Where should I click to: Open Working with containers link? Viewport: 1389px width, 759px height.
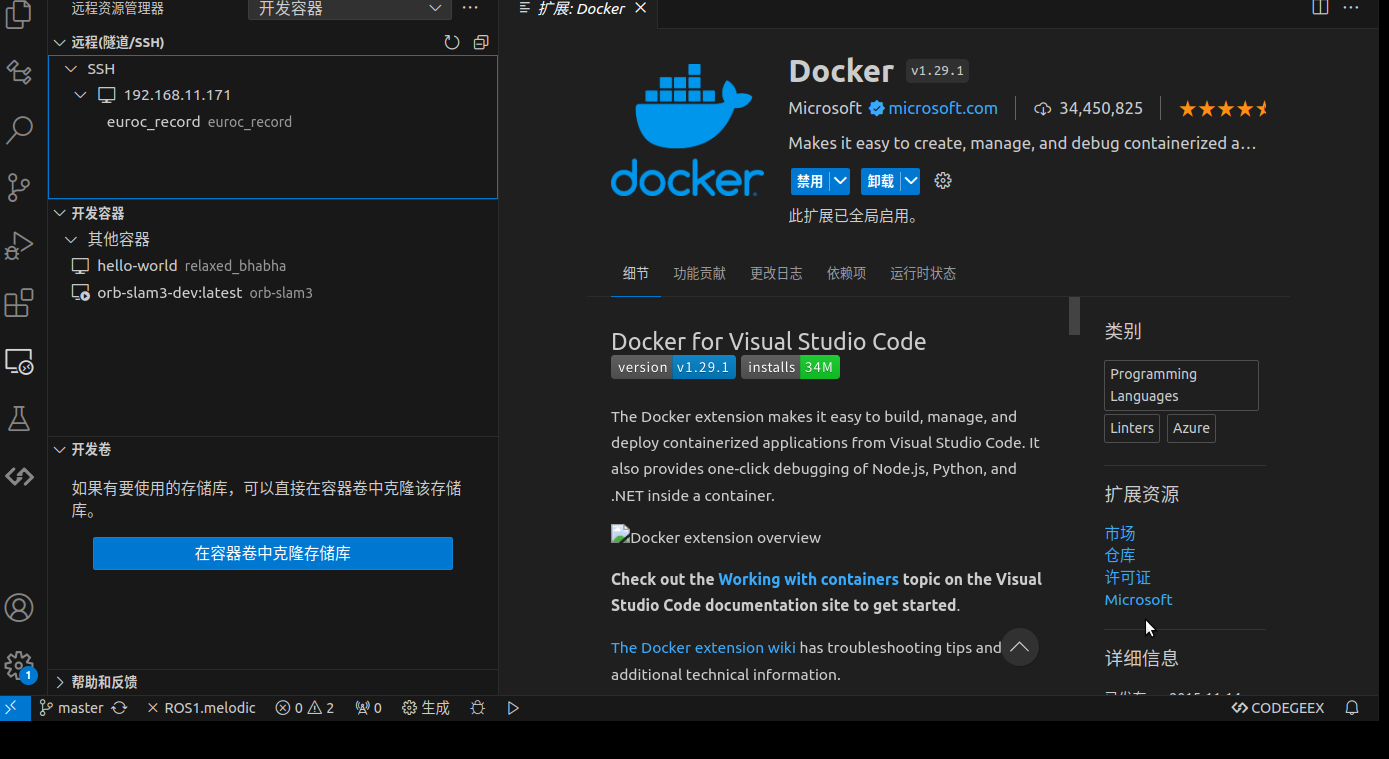pyautogui.click(x=808, y=579)
